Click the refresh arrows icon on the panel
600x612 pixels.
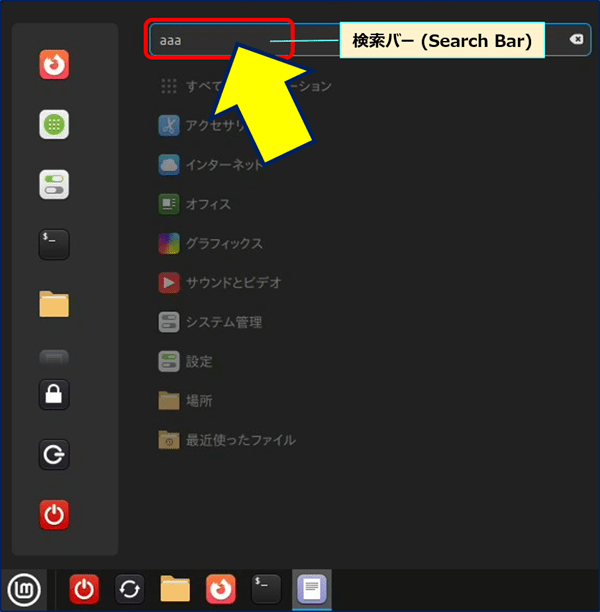pyautogui.click(x=130, y=589)
